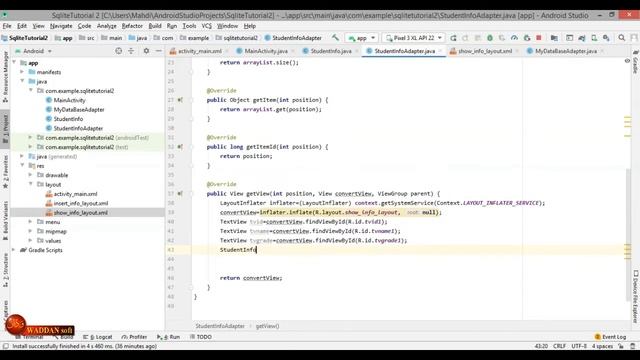Click tool window quick-access icon in status bar
This screenshot has width=640, height=360.
click(x=5, y=346)
